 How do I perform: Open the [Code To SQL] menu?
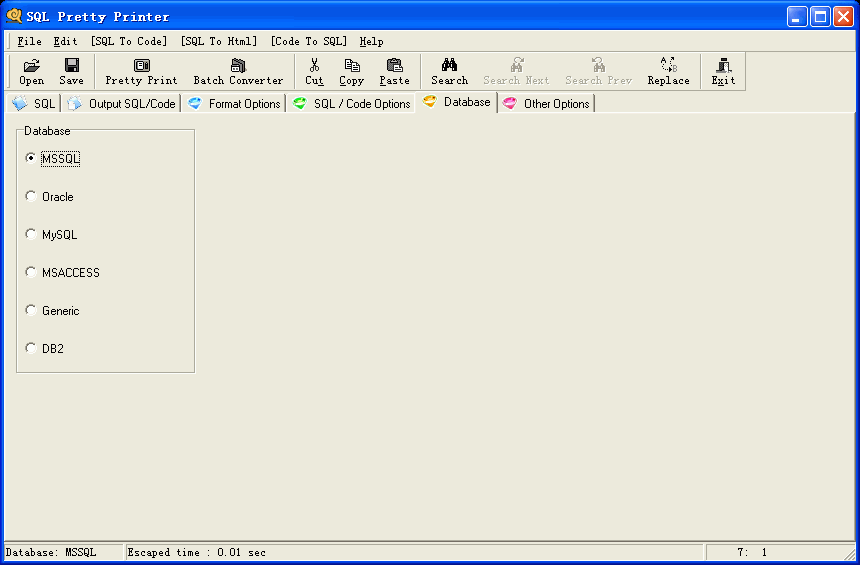[x=308, y=41]
